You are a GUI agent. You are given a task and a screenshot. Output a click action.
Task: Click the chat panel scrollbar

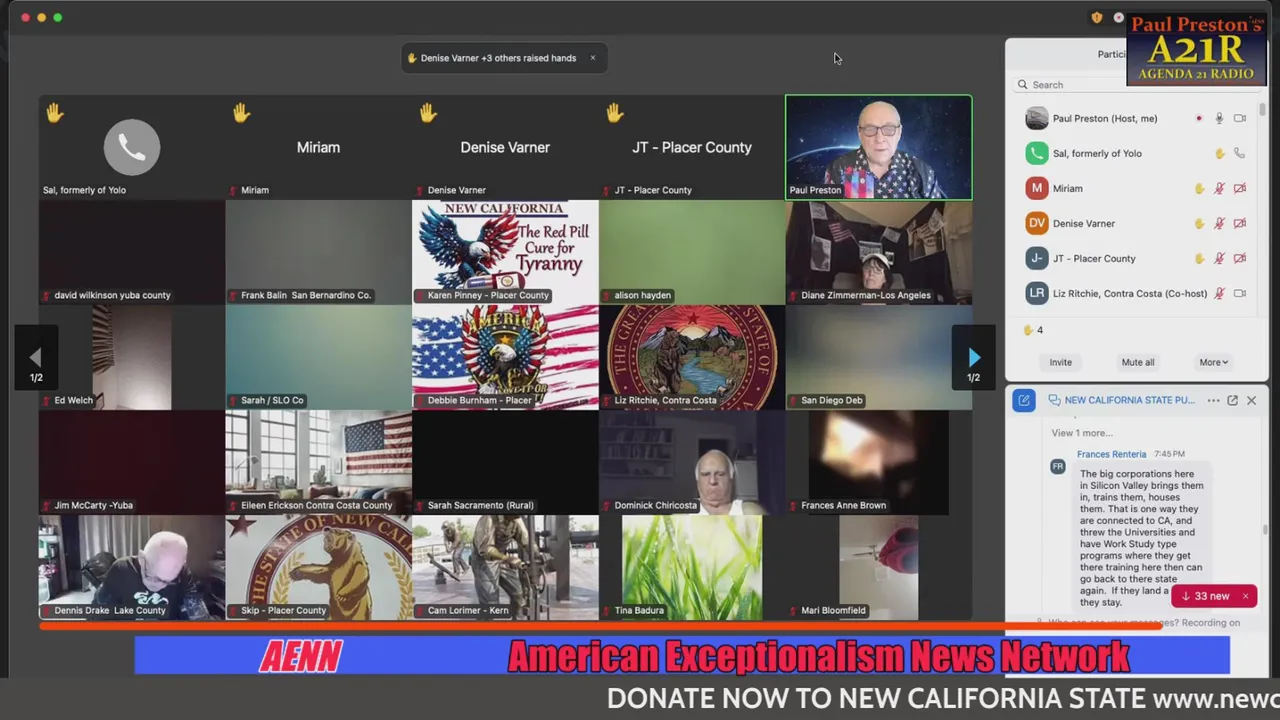(1264, 530)
